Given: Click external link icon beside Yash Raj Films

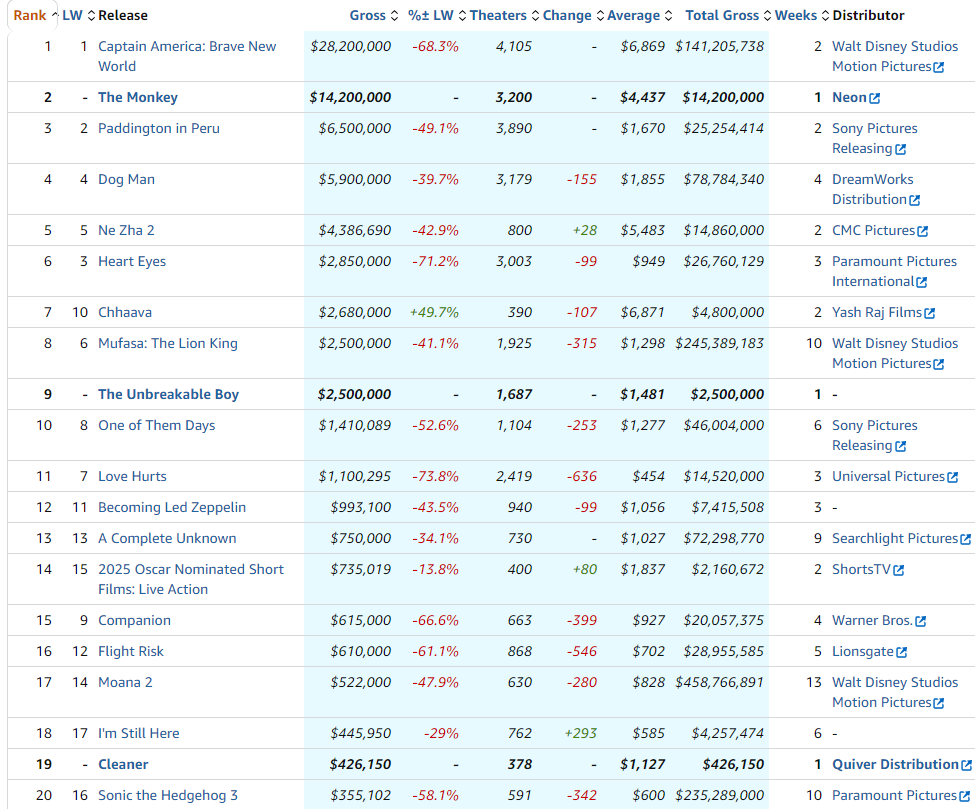Looking at the screenshot, I should [929, 313].
